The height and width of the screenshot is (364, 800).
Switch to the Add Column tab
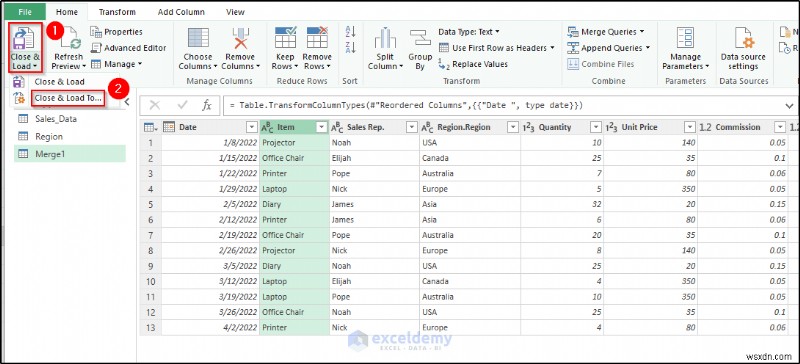click(181, 11)
